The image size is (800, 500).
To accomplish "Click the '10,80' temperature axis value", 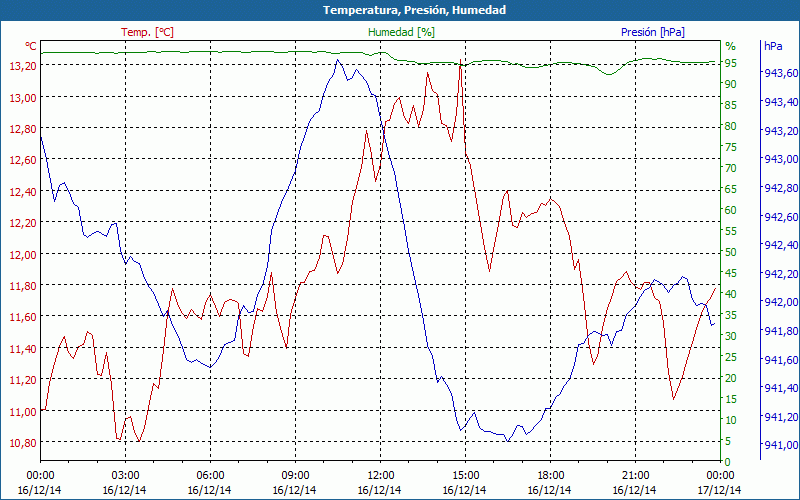I will (x=23, y=443).
